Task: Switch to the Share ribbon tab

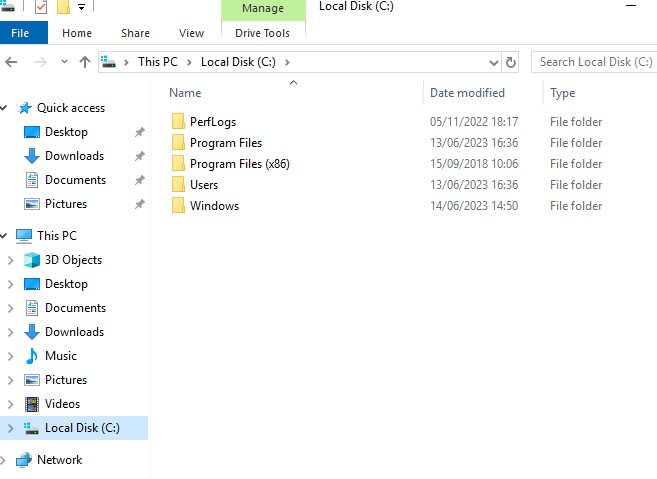Action: (x=135, y=33)
